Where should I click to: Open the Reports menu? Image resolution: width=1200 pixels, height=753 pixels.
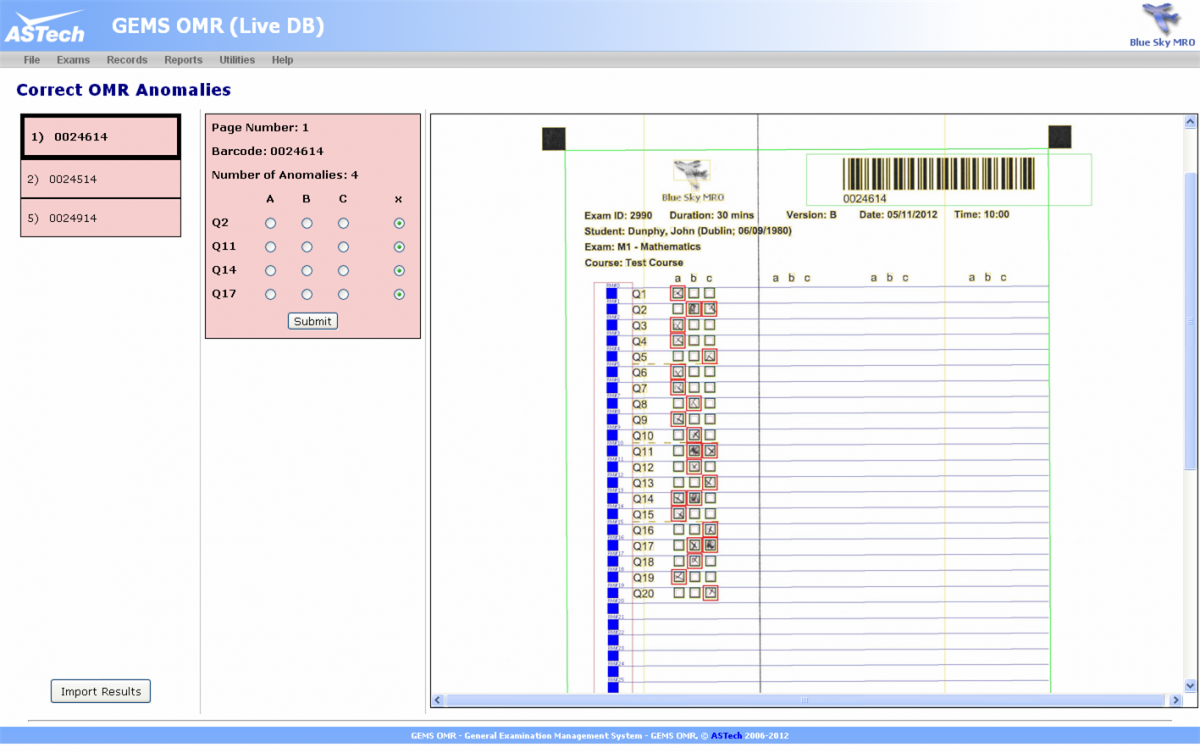(183, 60)
